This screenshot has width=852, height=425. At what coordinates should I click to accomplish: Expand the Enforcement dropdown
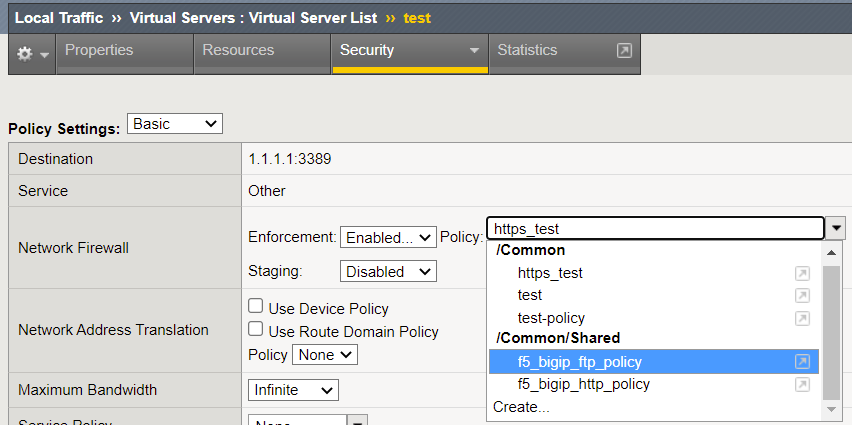click(x=388, y=238)
